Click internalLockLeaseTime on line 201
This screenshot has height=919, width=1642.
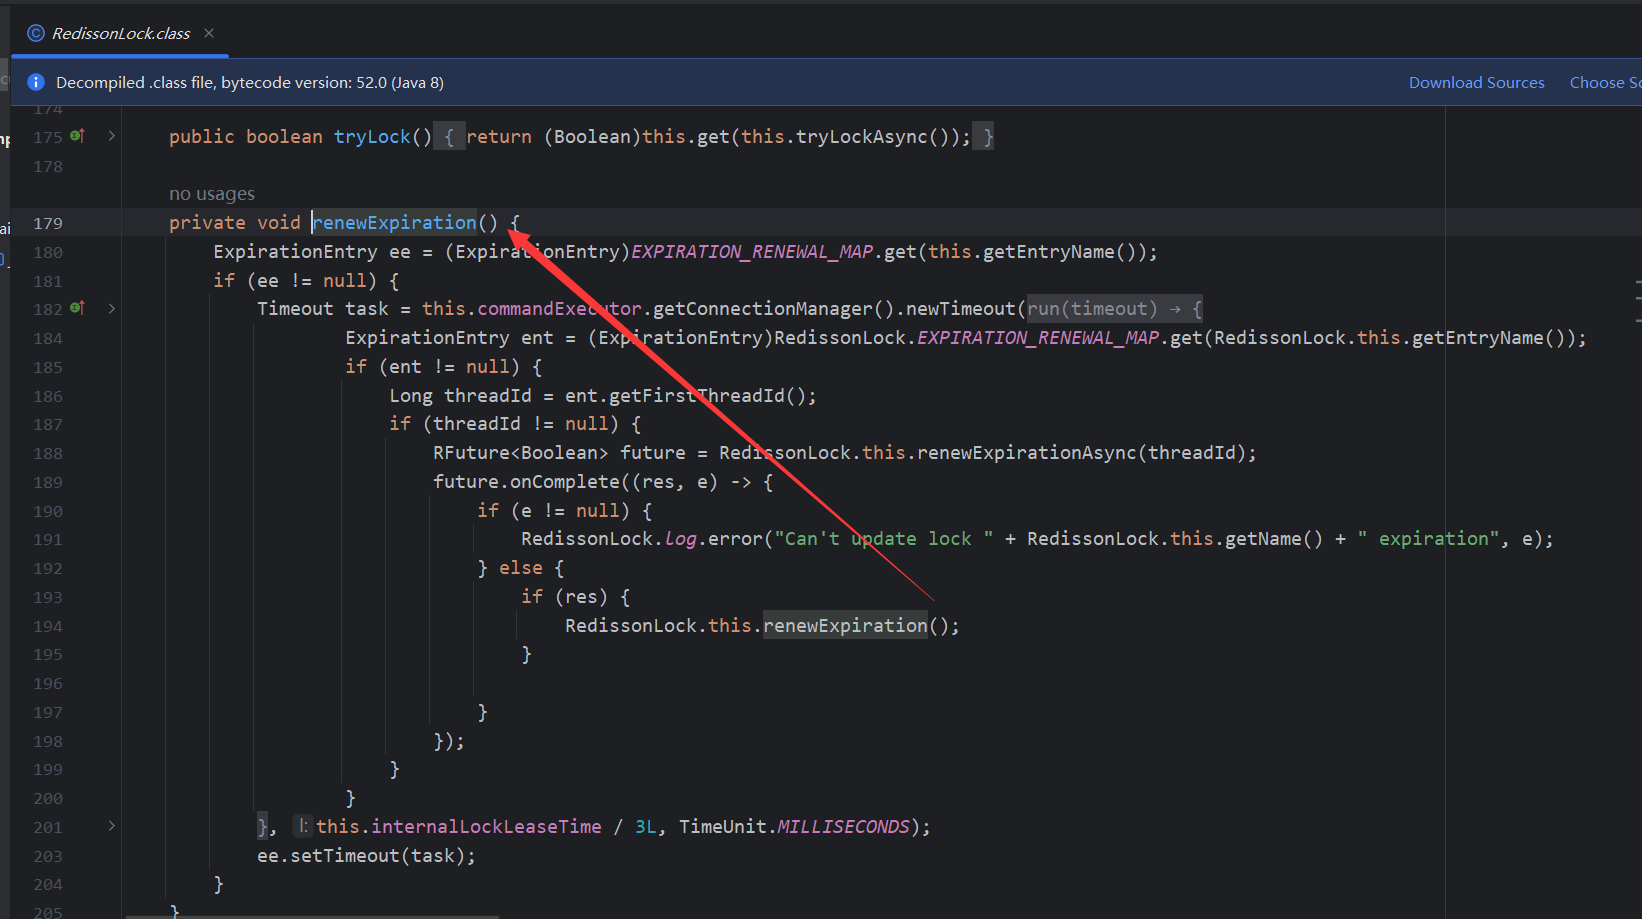pos(486,827)
